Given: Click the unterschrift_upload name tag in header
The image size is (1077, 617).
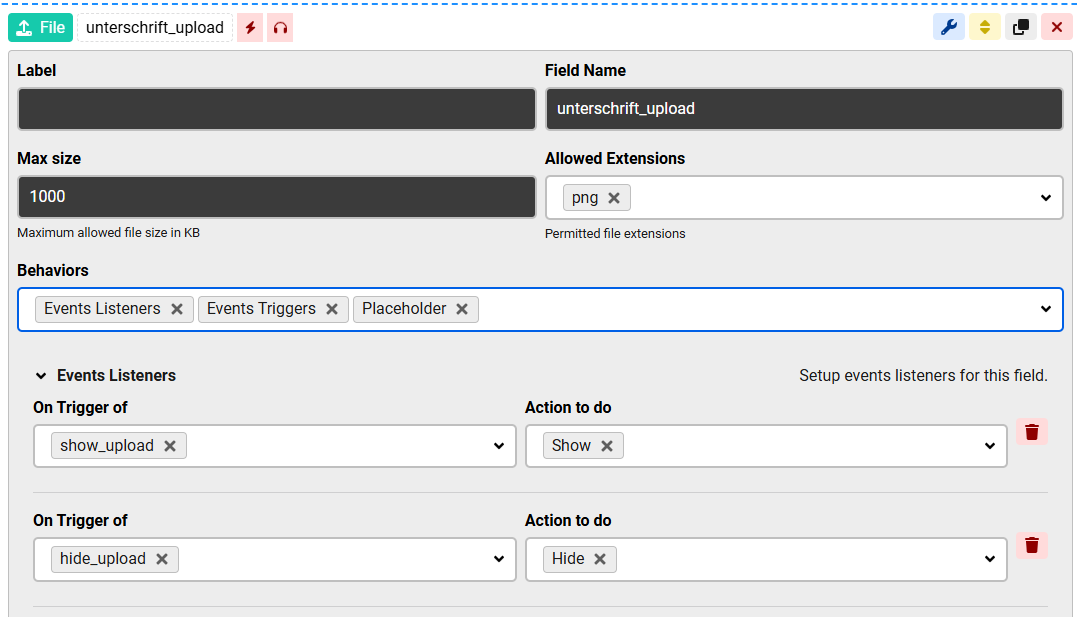Looking at the screenshot, I should click(155, 27).
